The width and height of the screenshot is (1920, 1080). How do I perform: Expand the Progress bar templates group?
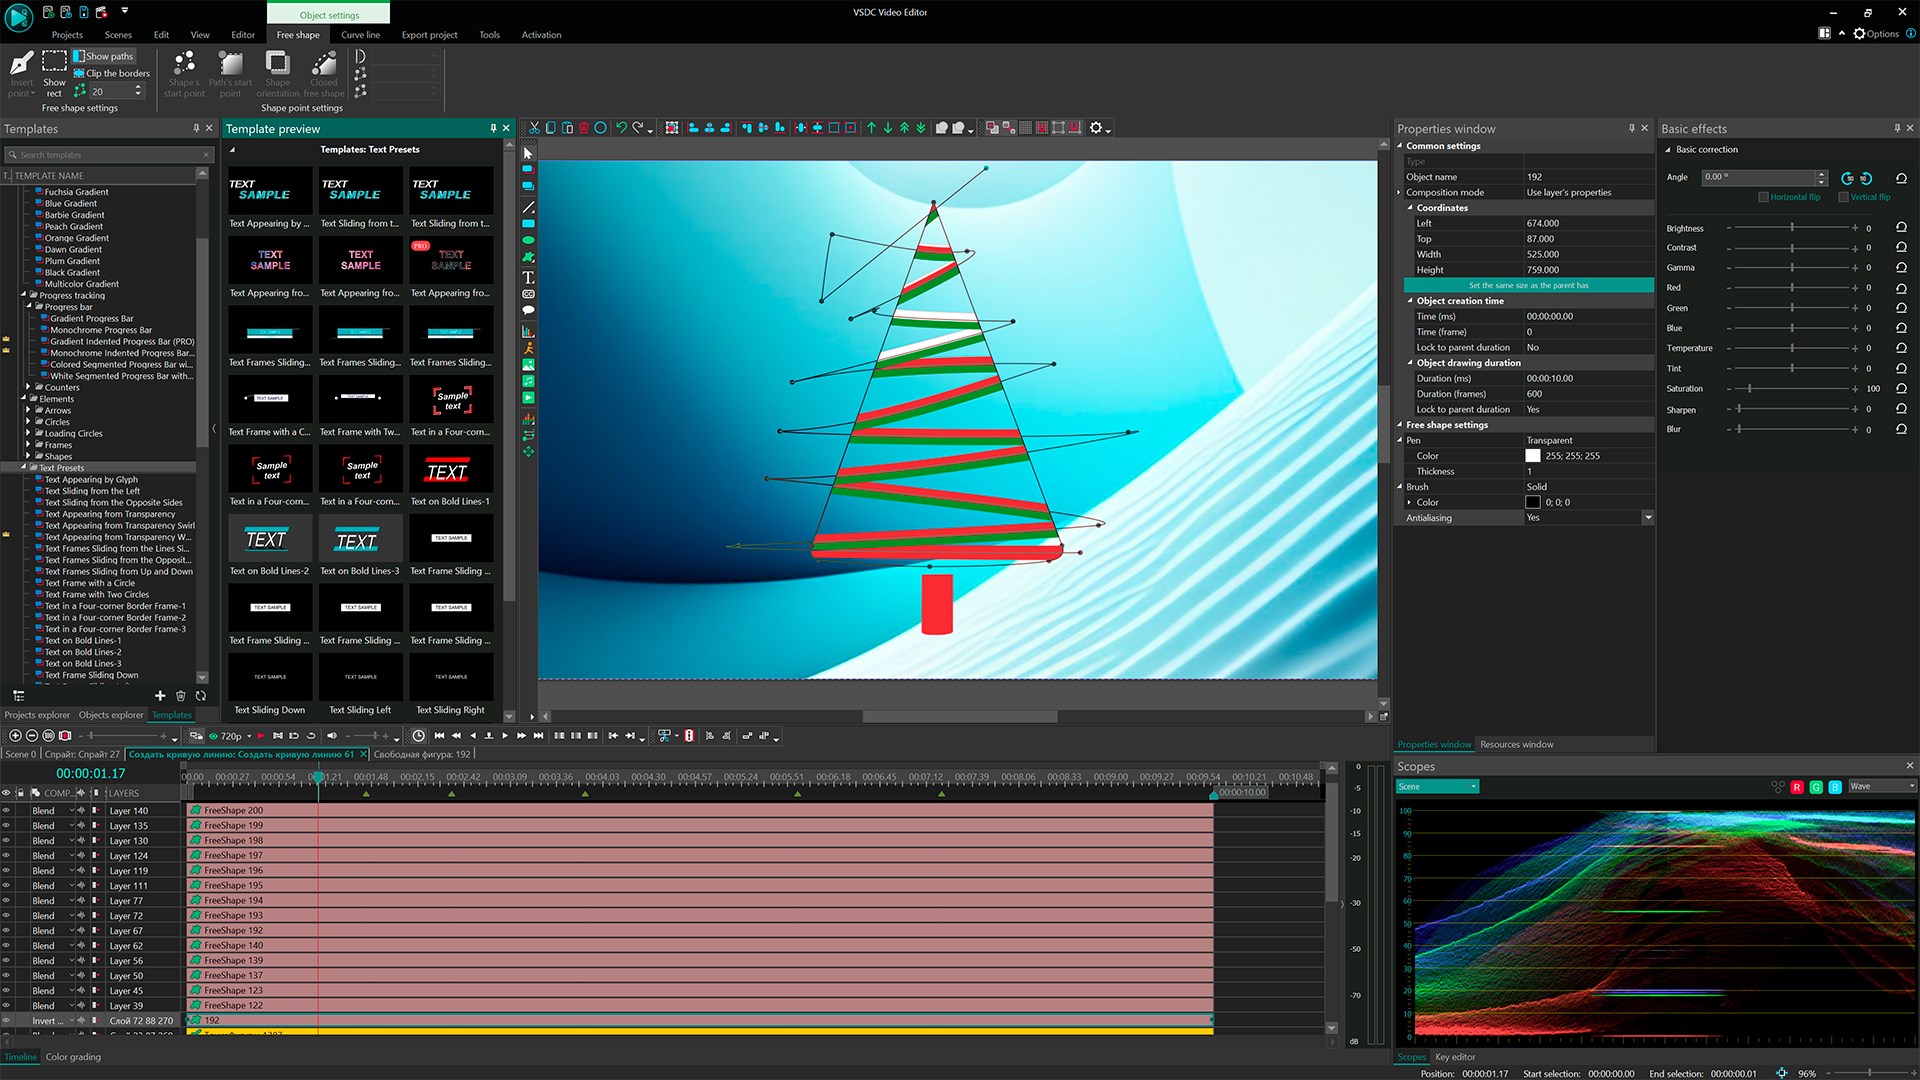tap(28, 306)
